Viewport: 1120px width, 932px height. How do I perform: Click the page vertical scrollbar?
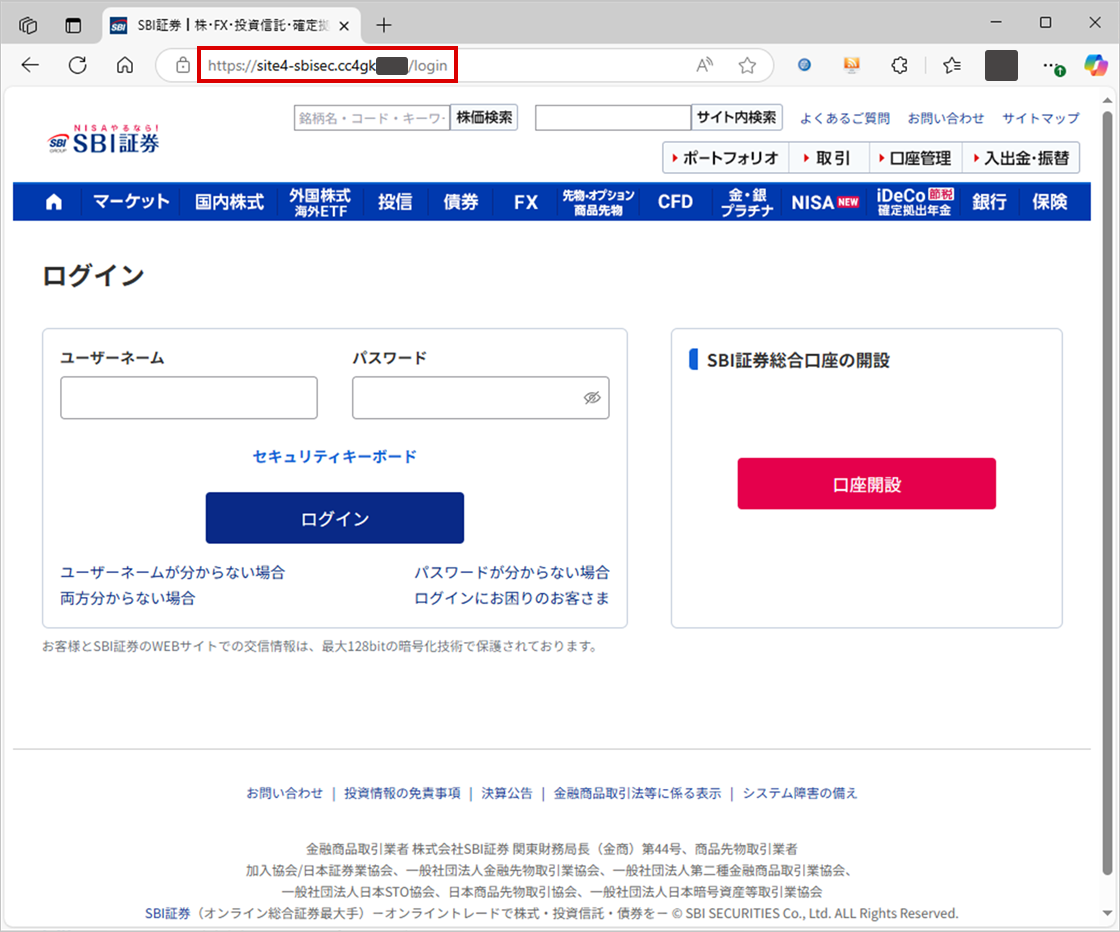(1107, 493)
